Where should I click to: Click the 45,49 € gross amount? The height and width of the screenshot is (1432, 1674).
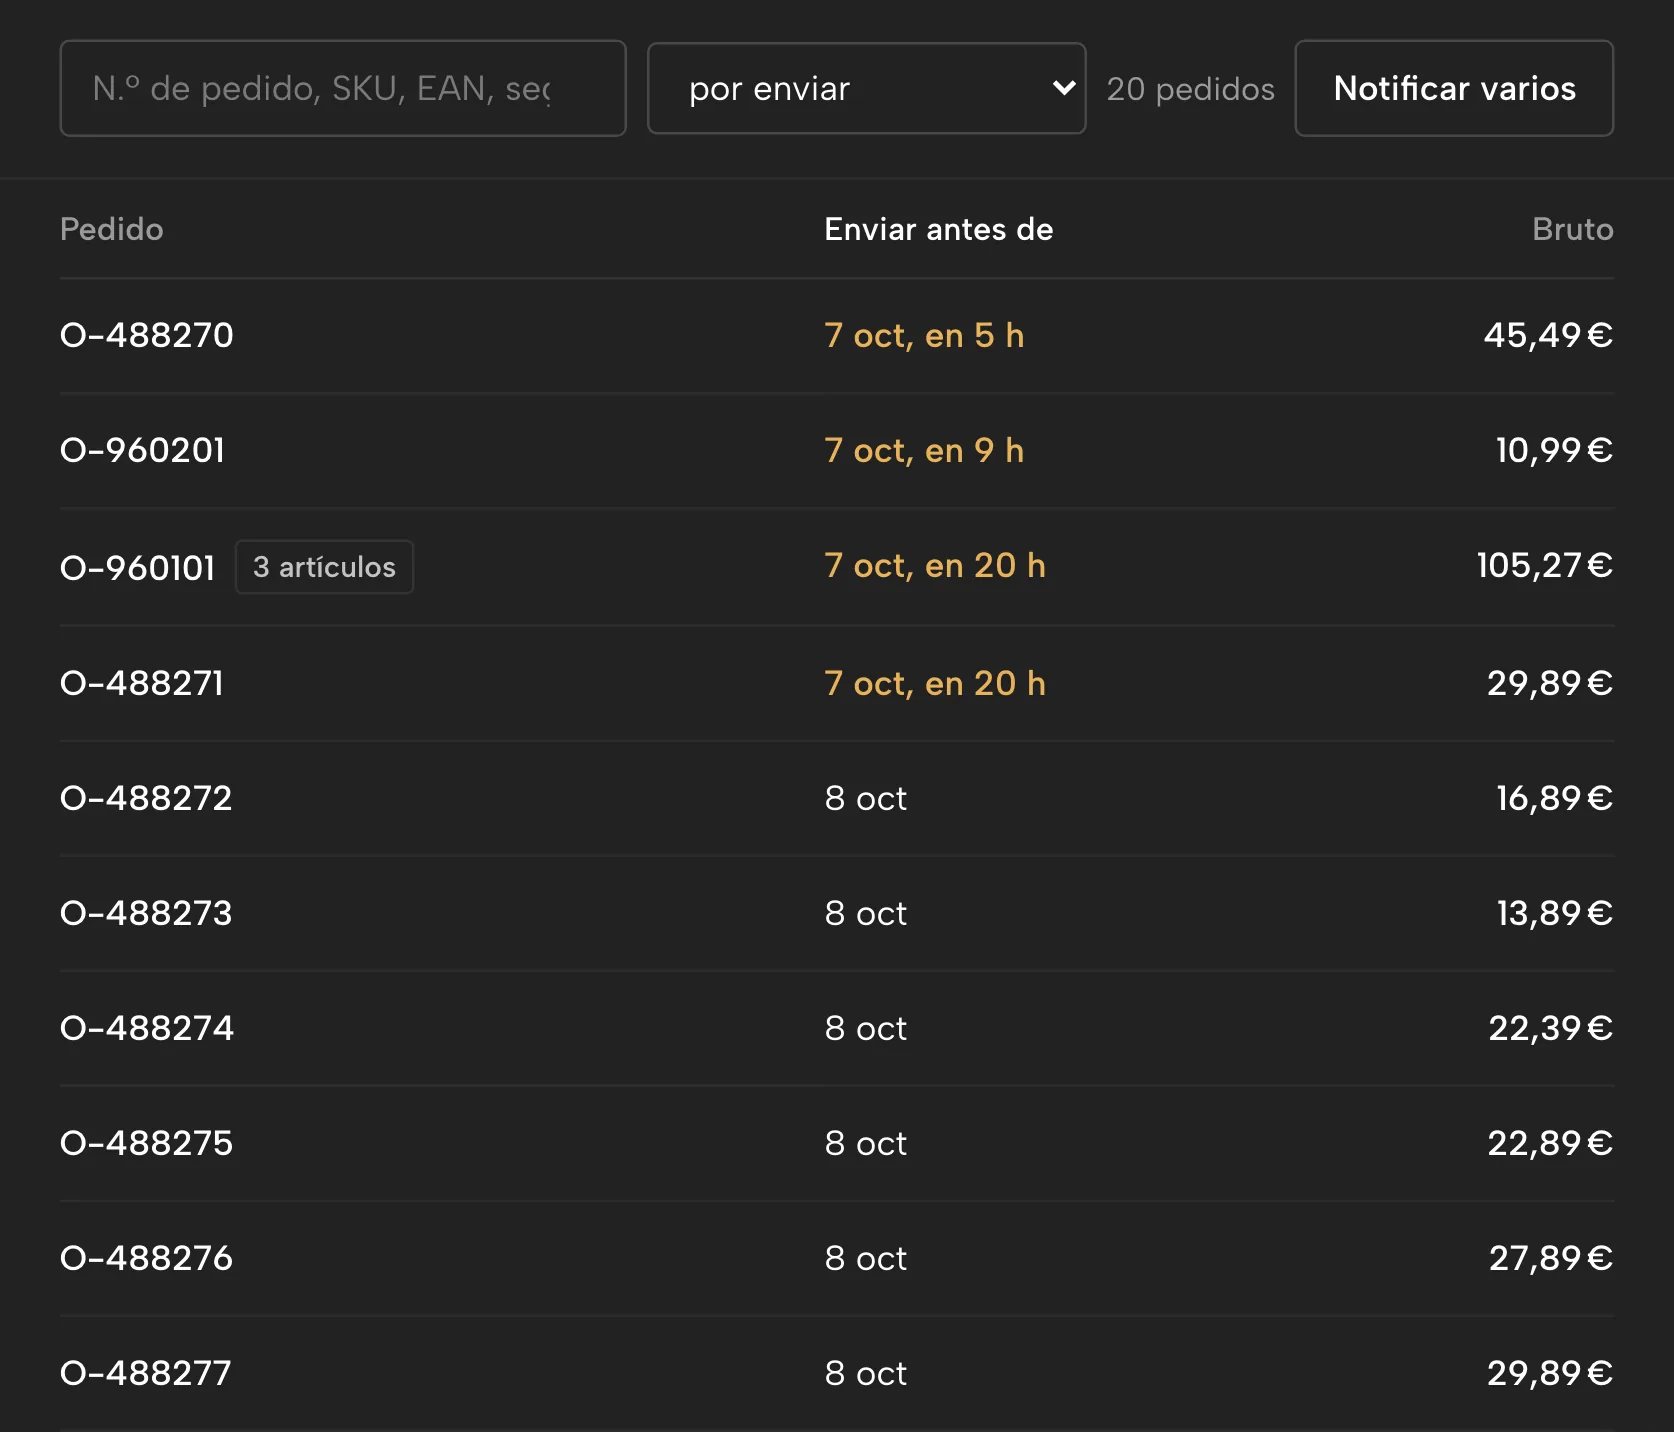pos(1548,335)
